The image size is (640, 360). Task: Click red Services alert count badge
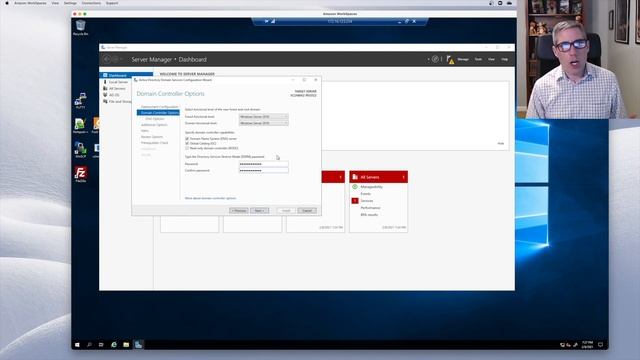coord(355,201)
